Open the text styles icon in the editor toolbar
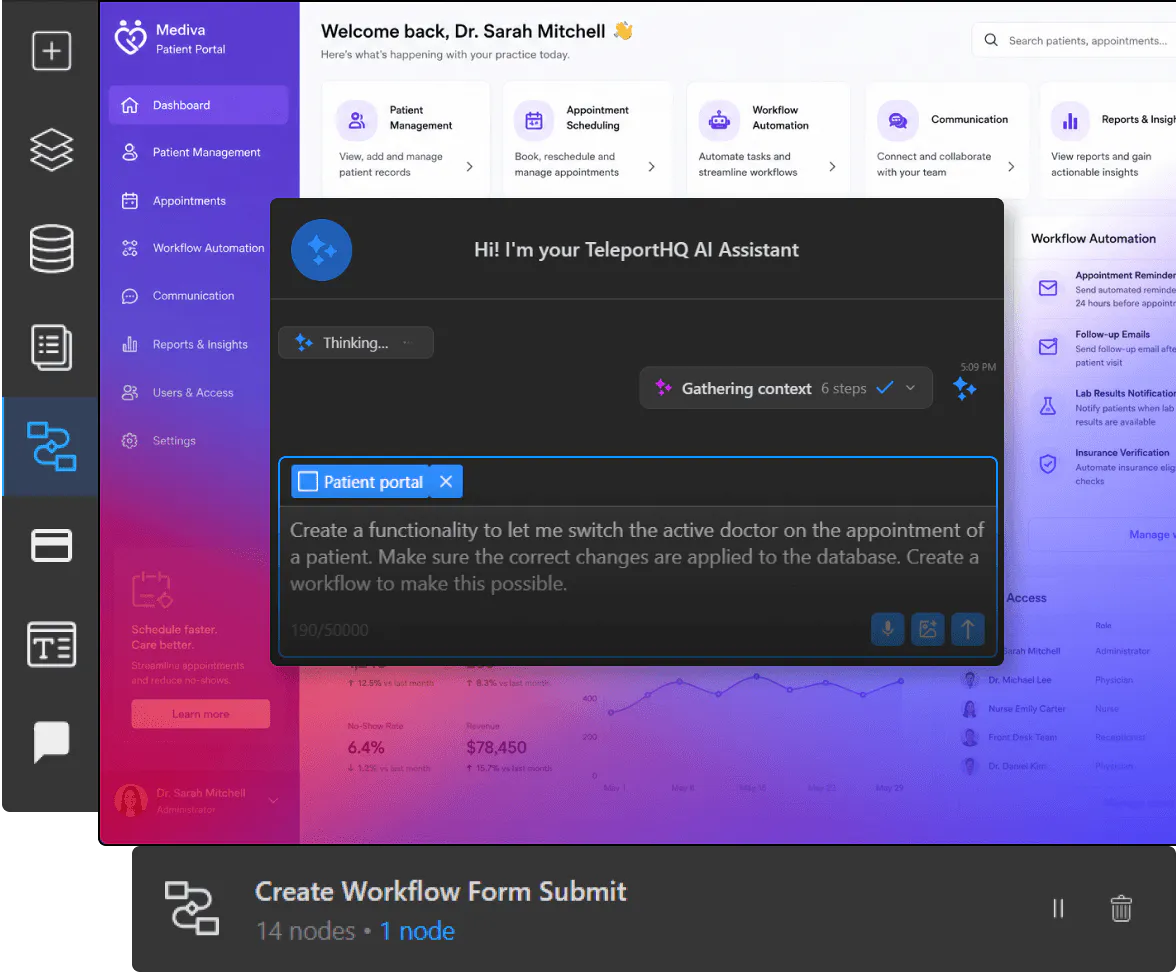The width and height of the screenshot is (1176, 972). pyautogui.click(x=51, y=644)
